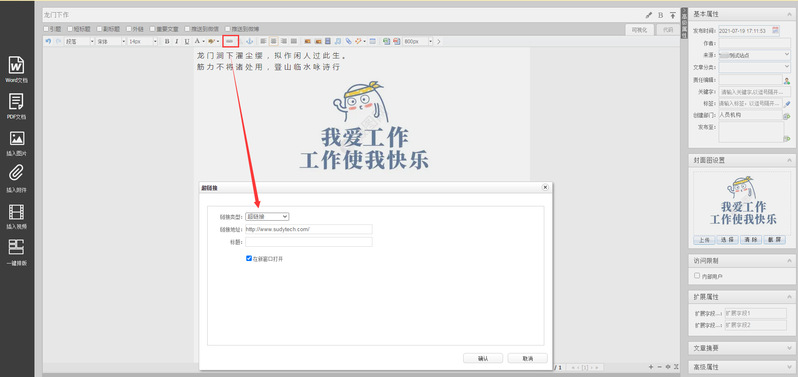Open the calendar picker for 发布时间
The width and height of the screenshot is (798, 377).
[775, 31]
